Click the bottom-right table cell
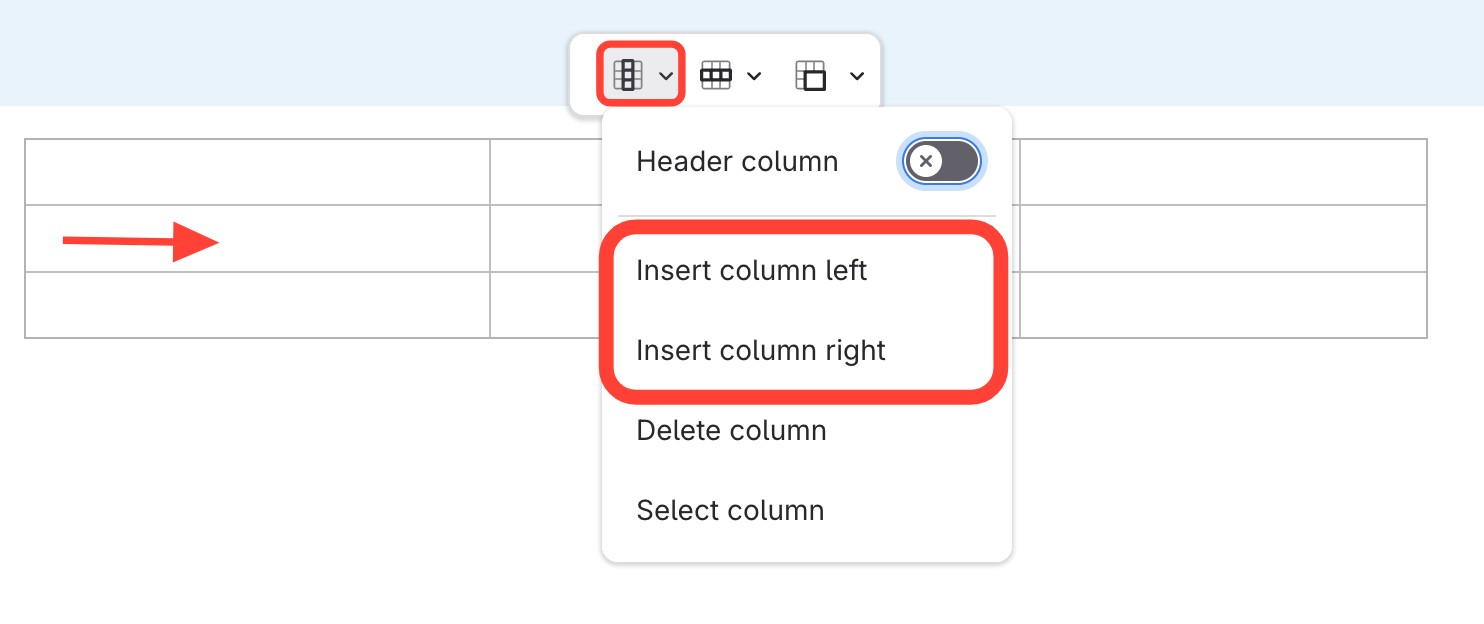Screen dimensions: 1484x624 click(1222, 305)
